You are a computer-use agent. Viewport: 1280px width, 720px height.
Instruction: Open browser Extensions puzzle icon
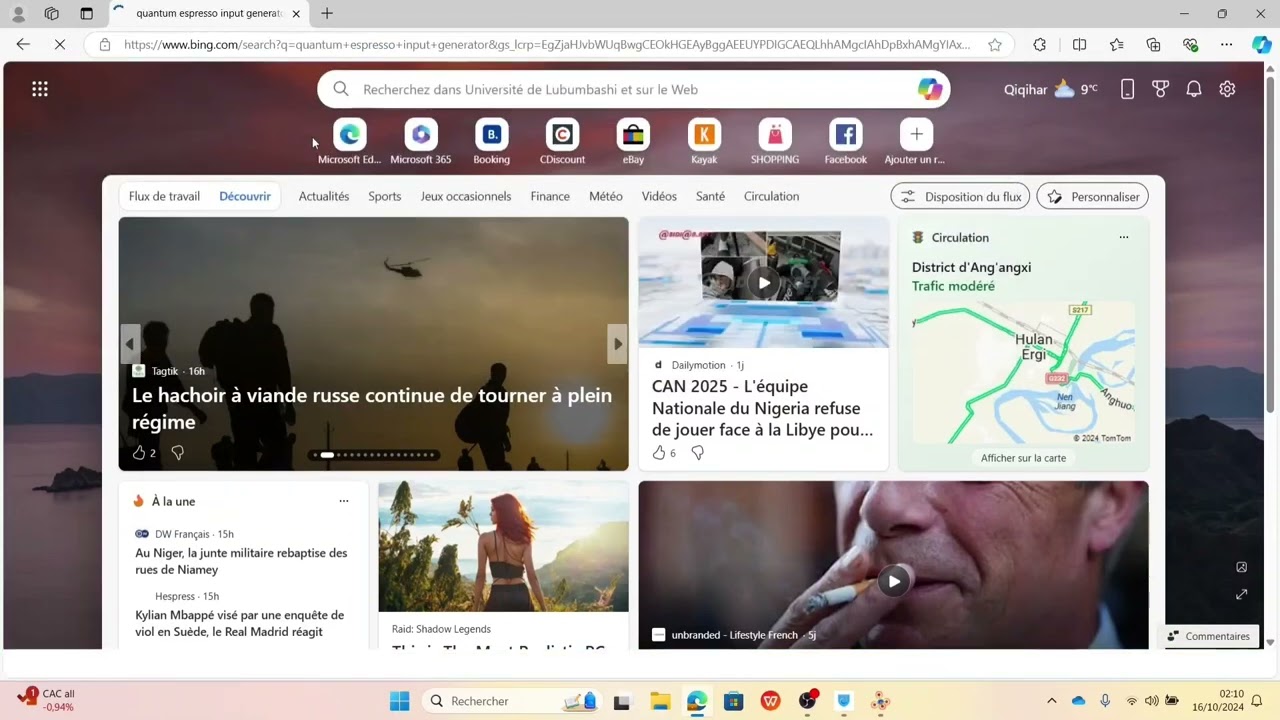pyautogui.click(x=1040, y=44)
